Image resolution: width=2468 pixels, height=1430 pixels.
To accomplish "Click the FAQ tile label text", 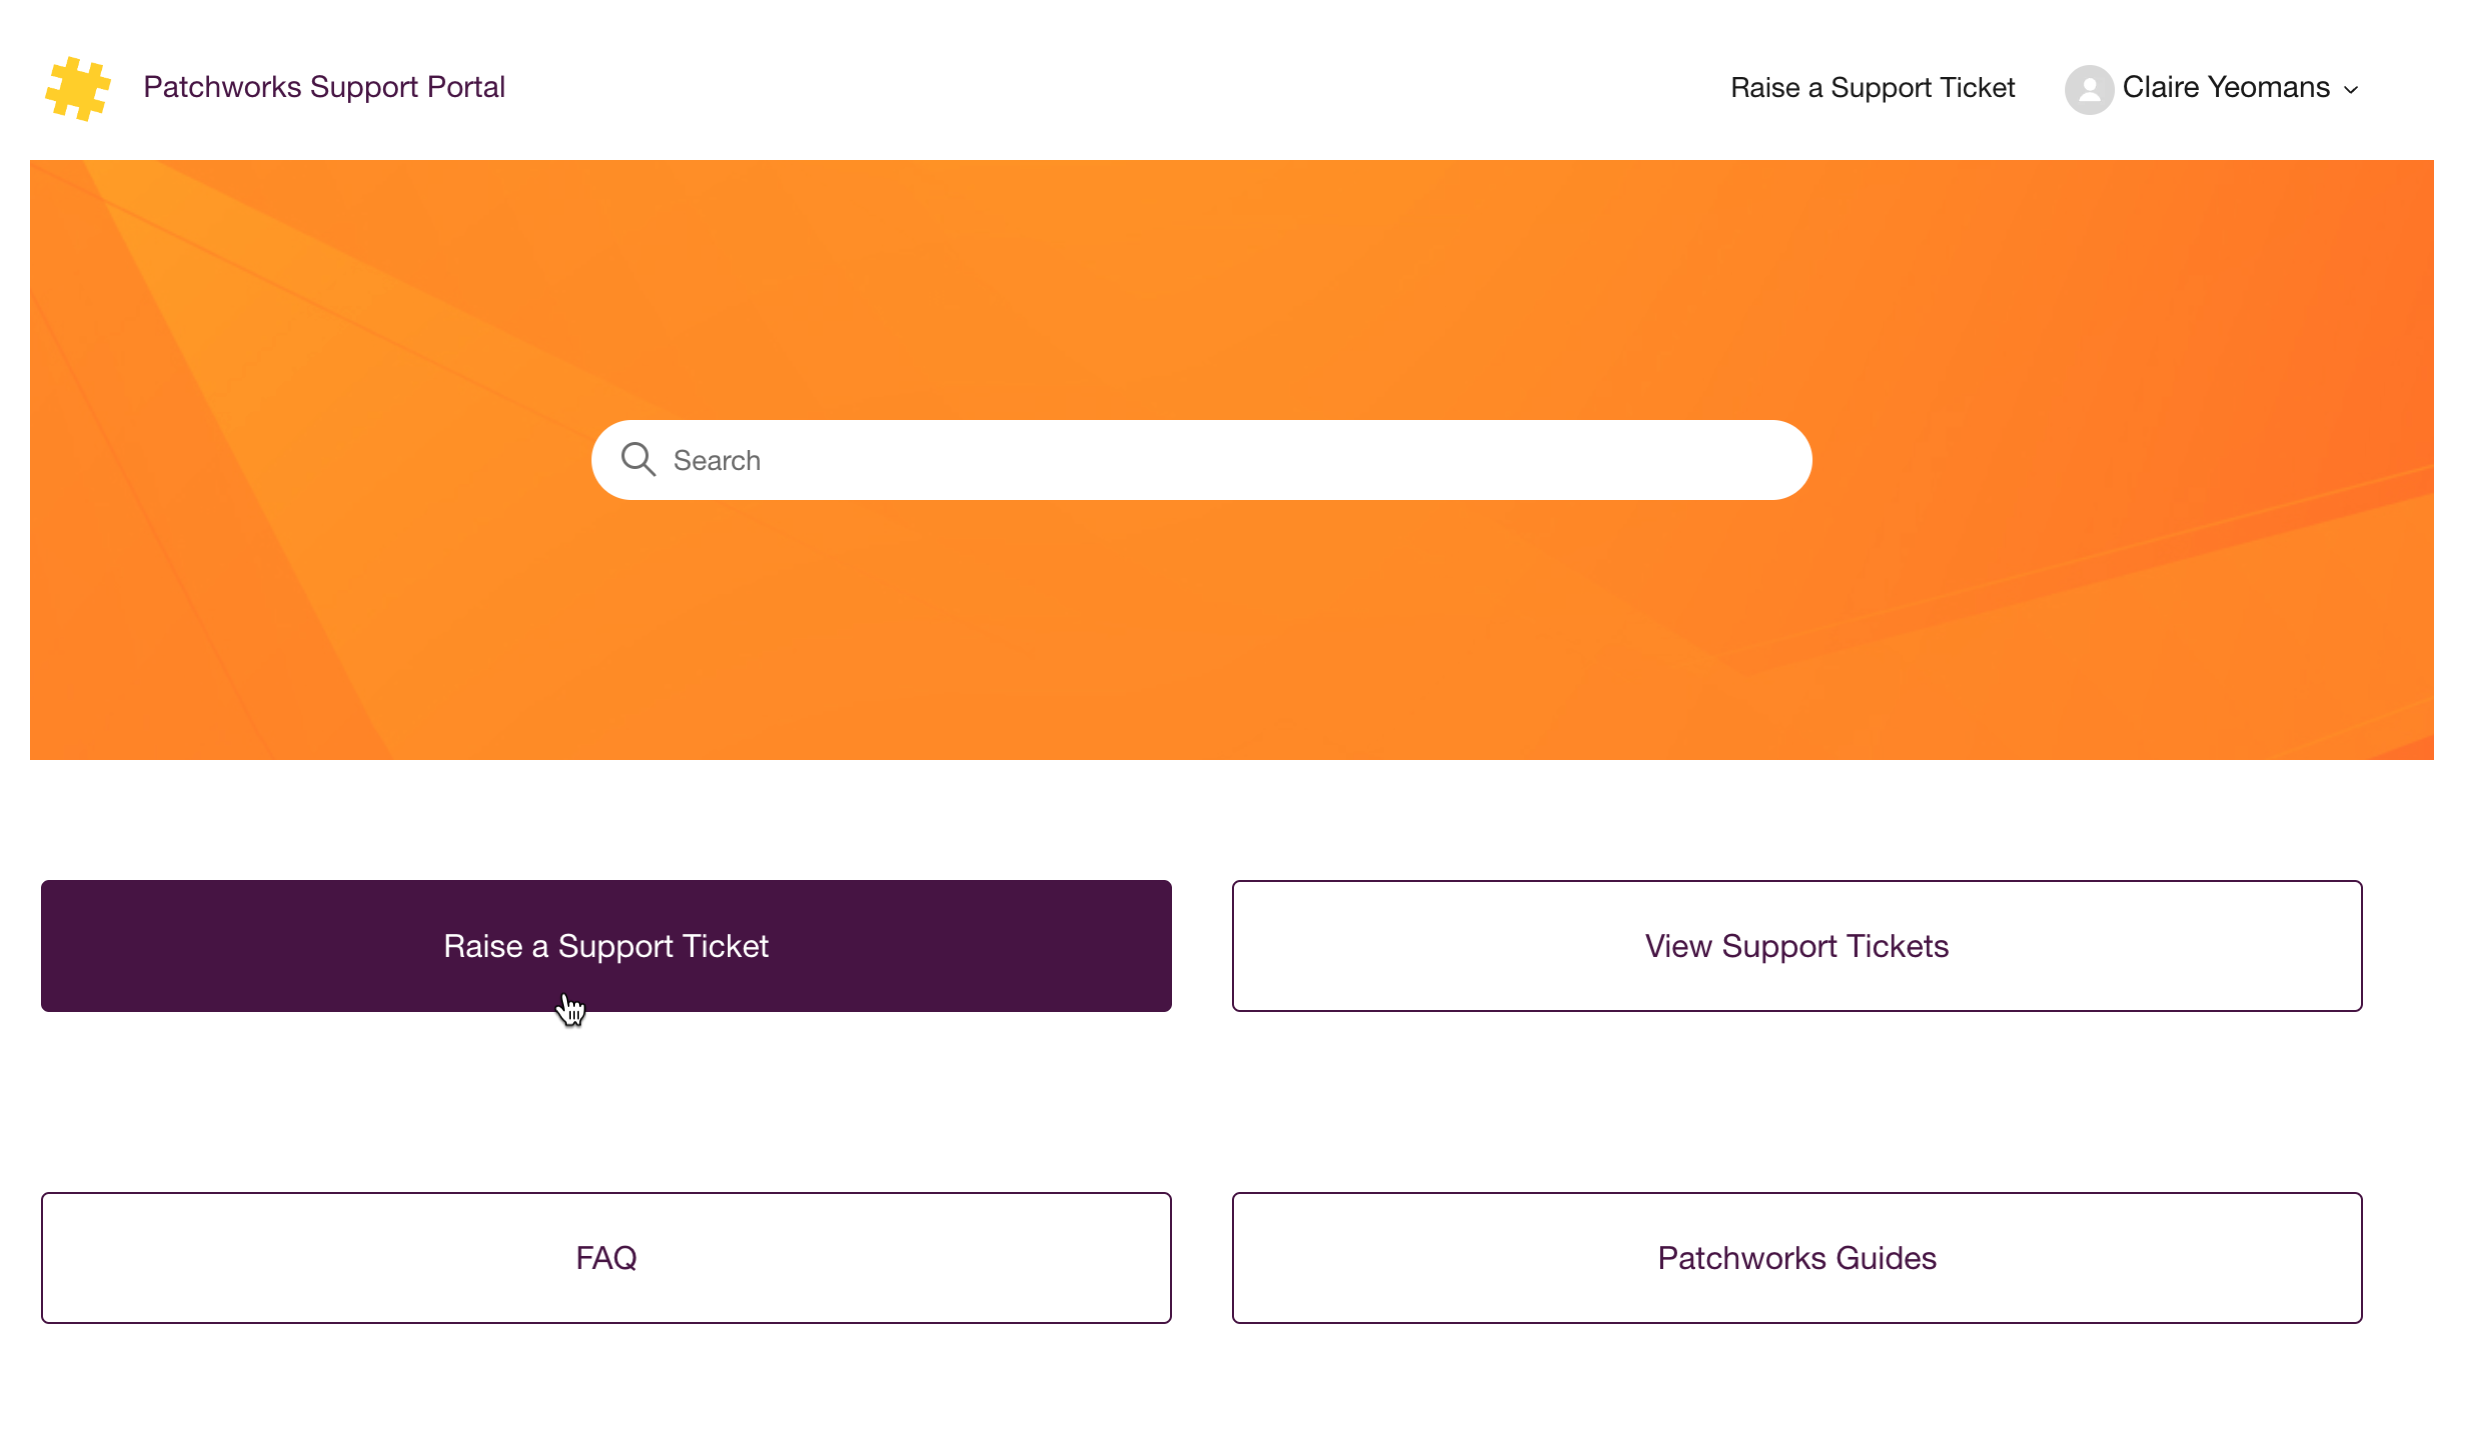I will pos(606,1258).
